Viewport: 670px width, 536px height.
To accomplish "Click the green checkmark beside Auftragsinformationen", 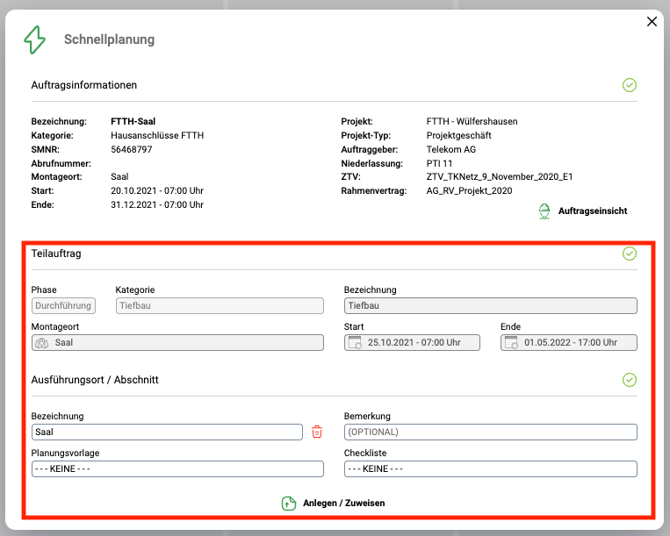I will pos(629,85).
